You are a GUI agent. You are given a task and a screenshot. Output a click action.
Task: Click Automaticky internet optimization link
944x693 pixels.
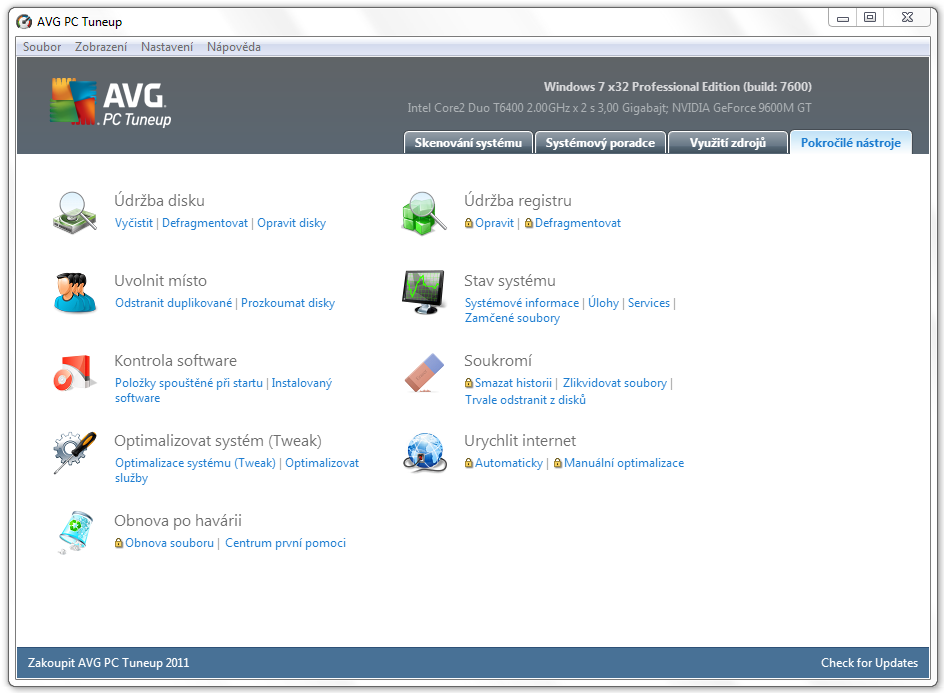pyautogui.click(x=509, y=463)
